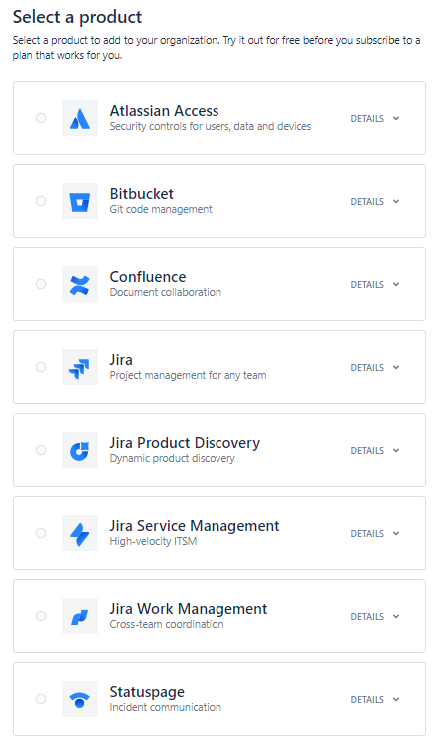Click the Confluence product title

pyautogui.click(x=148, y=277)
